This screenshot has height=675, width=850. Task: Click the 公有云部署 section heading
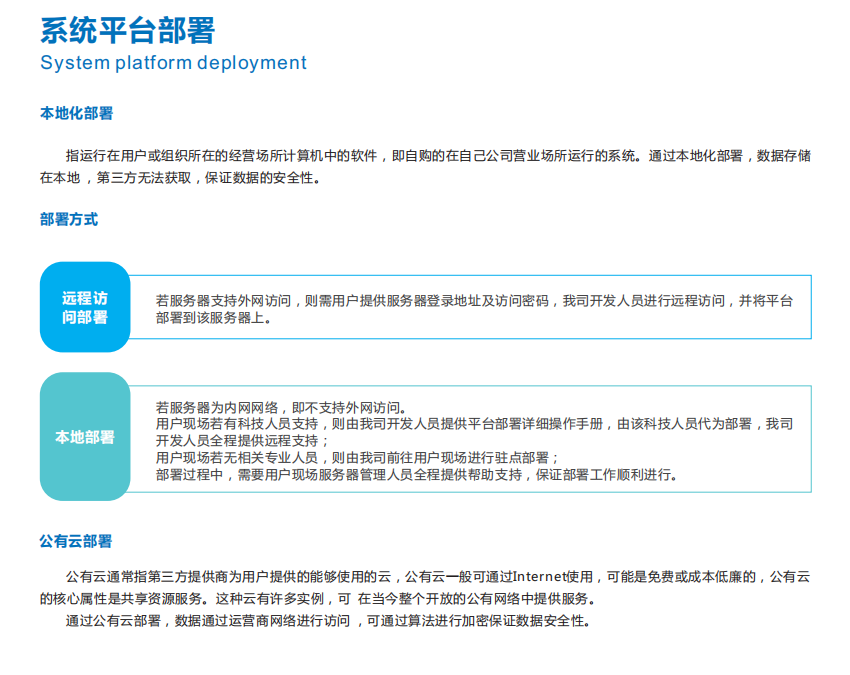coord(74,540)
